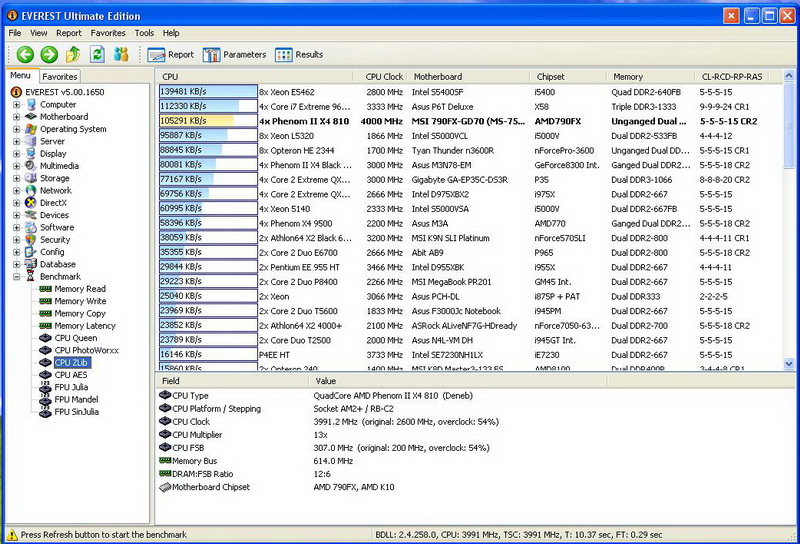800x544 pixels.
Task: Select the Memory Latency benchmark
Action: point(85,326)
